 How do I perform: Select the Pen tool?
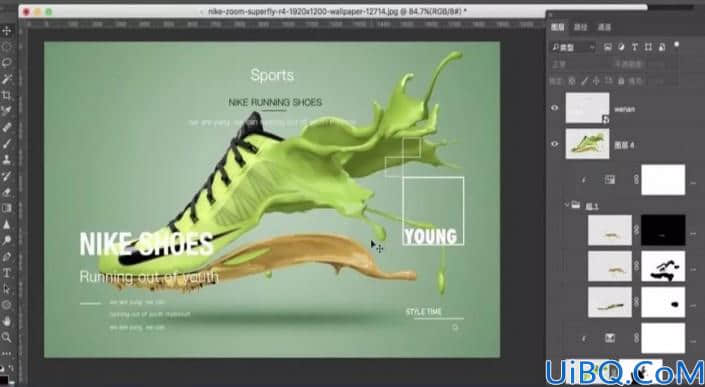(7, 257)
